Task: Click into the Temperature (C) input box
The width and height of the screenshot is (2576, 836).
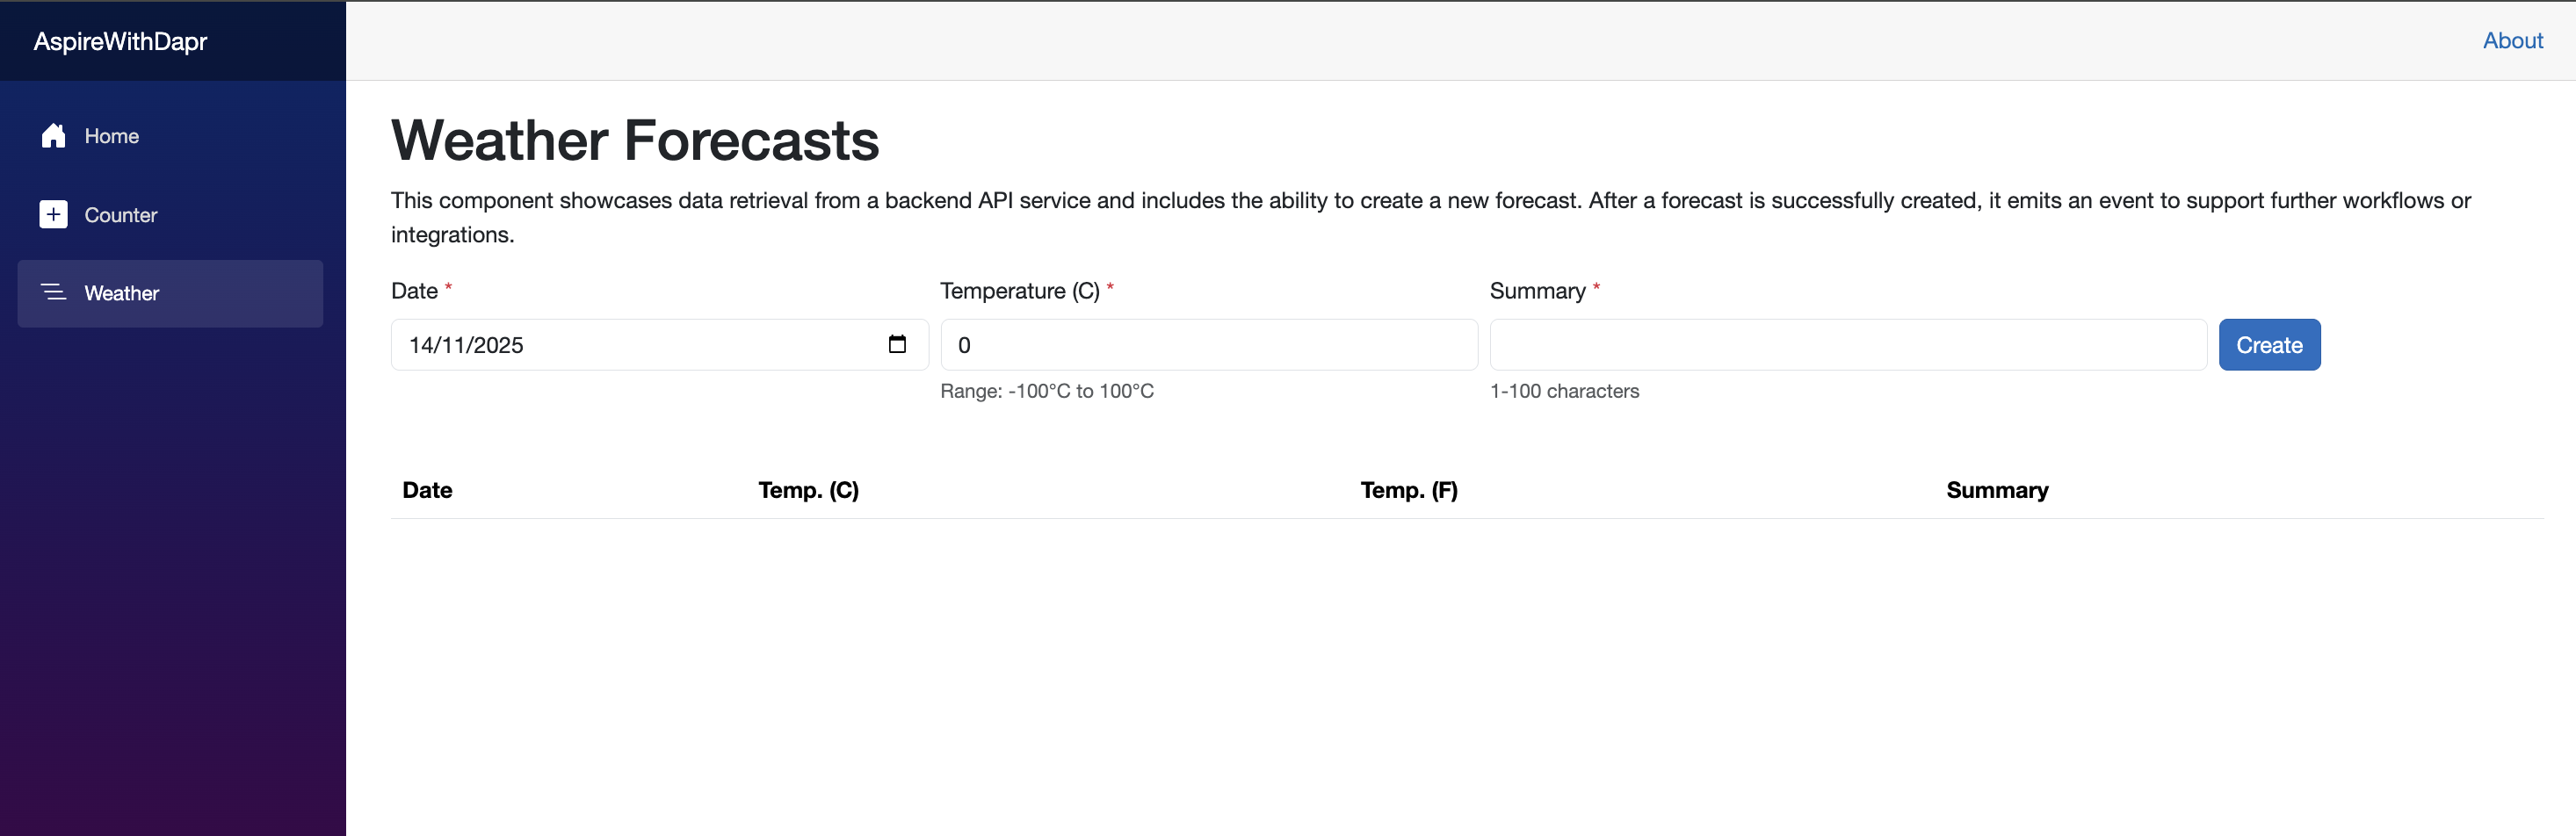Action: coord(1208,345)
